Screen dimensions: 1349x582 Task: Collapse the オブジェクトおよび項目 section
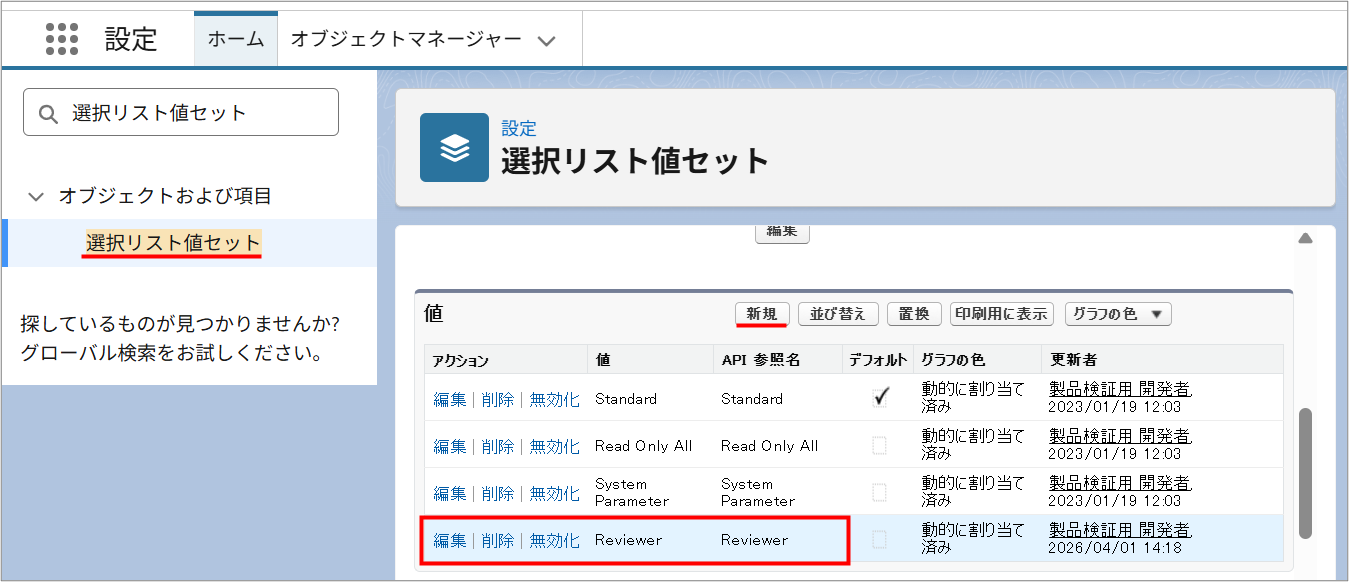[x=36, y=197]
